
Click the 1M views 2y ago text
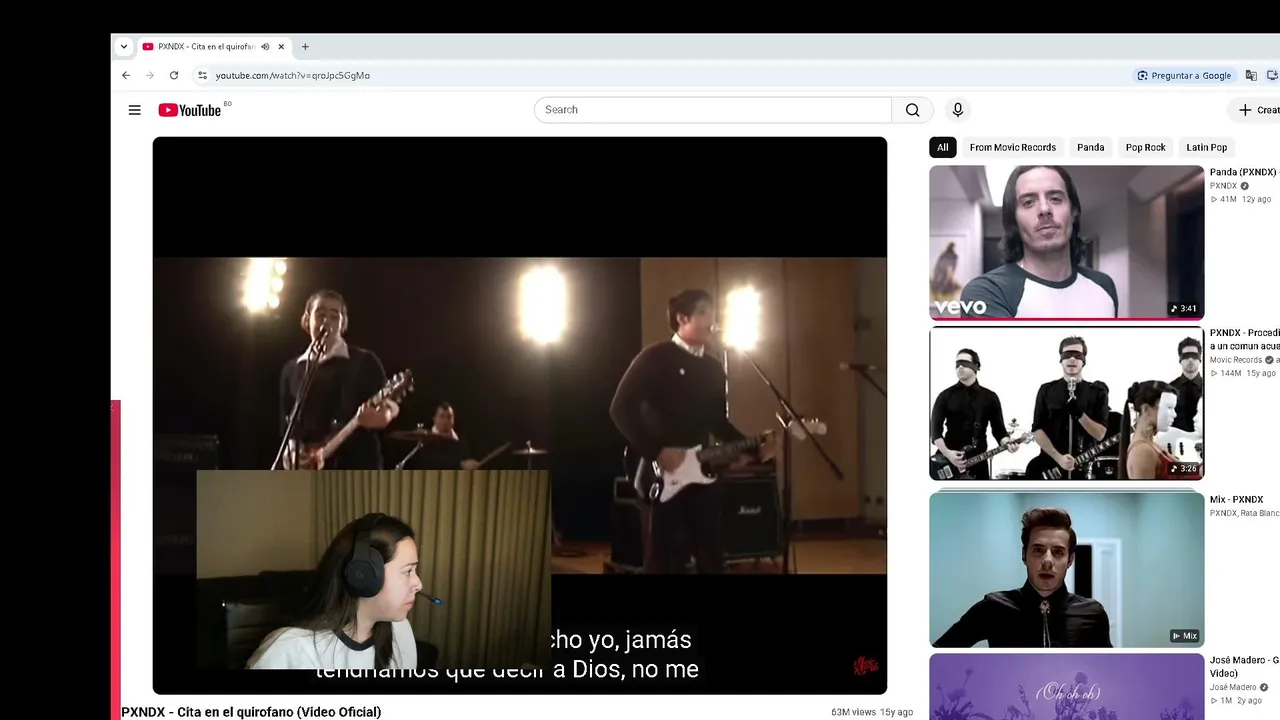pyautogui.click(x=1238, y=700)
